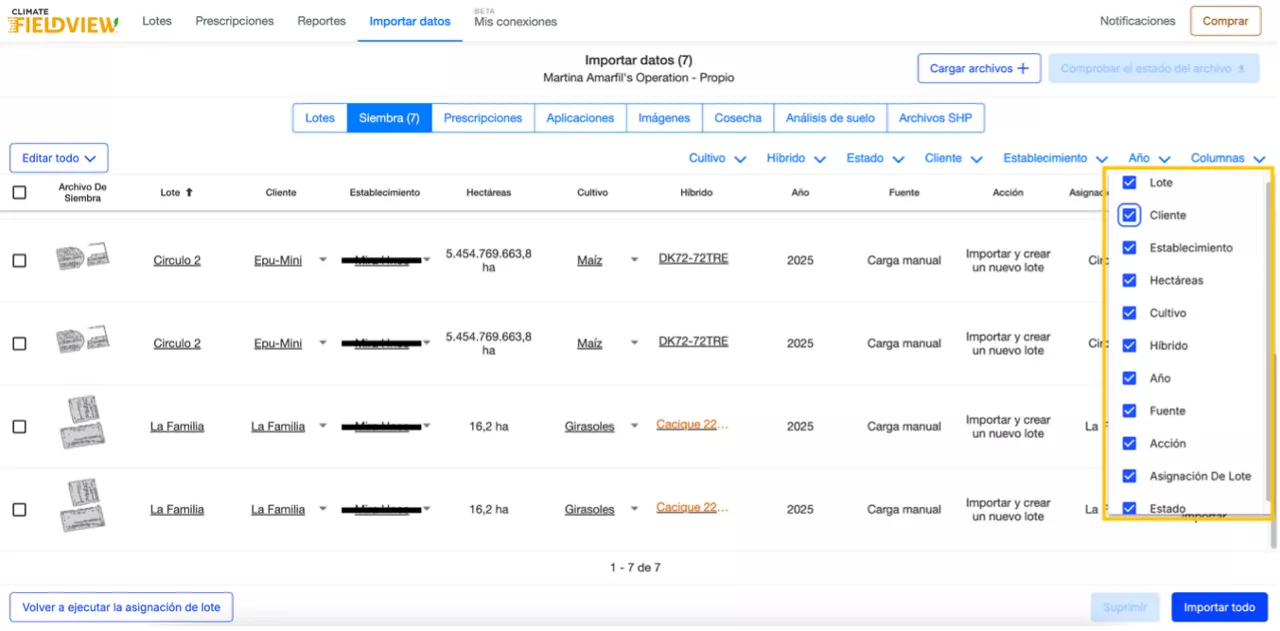Open the Reportes menu in top navigation
Viewport: 1280px width, 631px height.
[x=321, y=21]
